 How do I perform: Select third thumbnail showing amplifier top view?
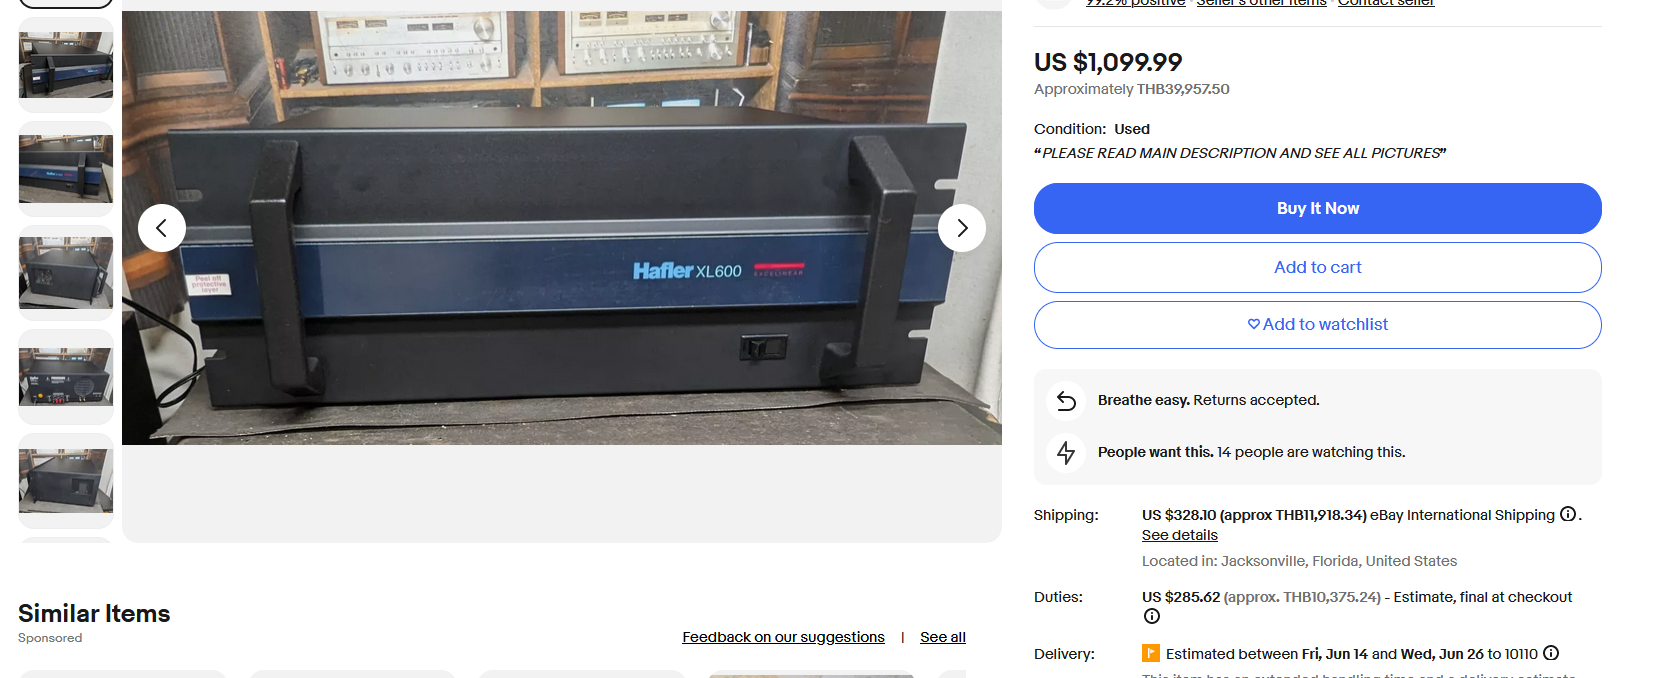66,273
